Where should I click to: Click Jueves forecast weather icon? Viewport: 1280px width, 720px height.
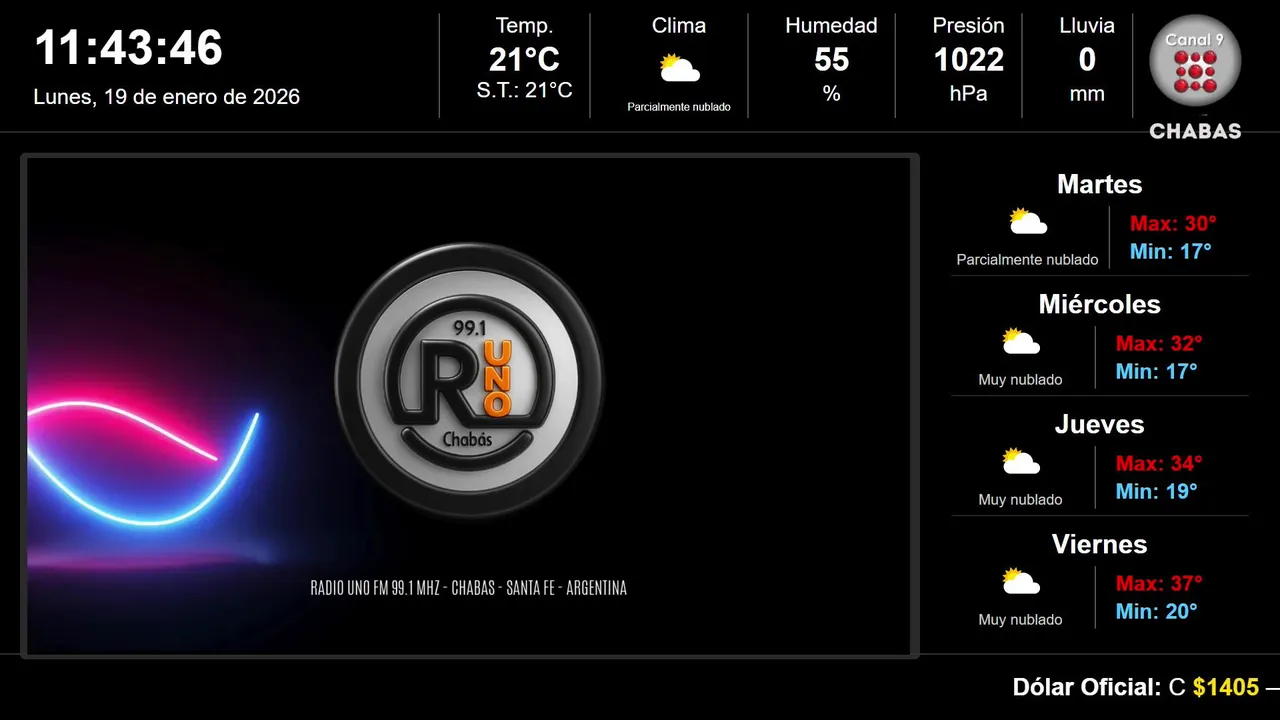[x=1021, y=461]
